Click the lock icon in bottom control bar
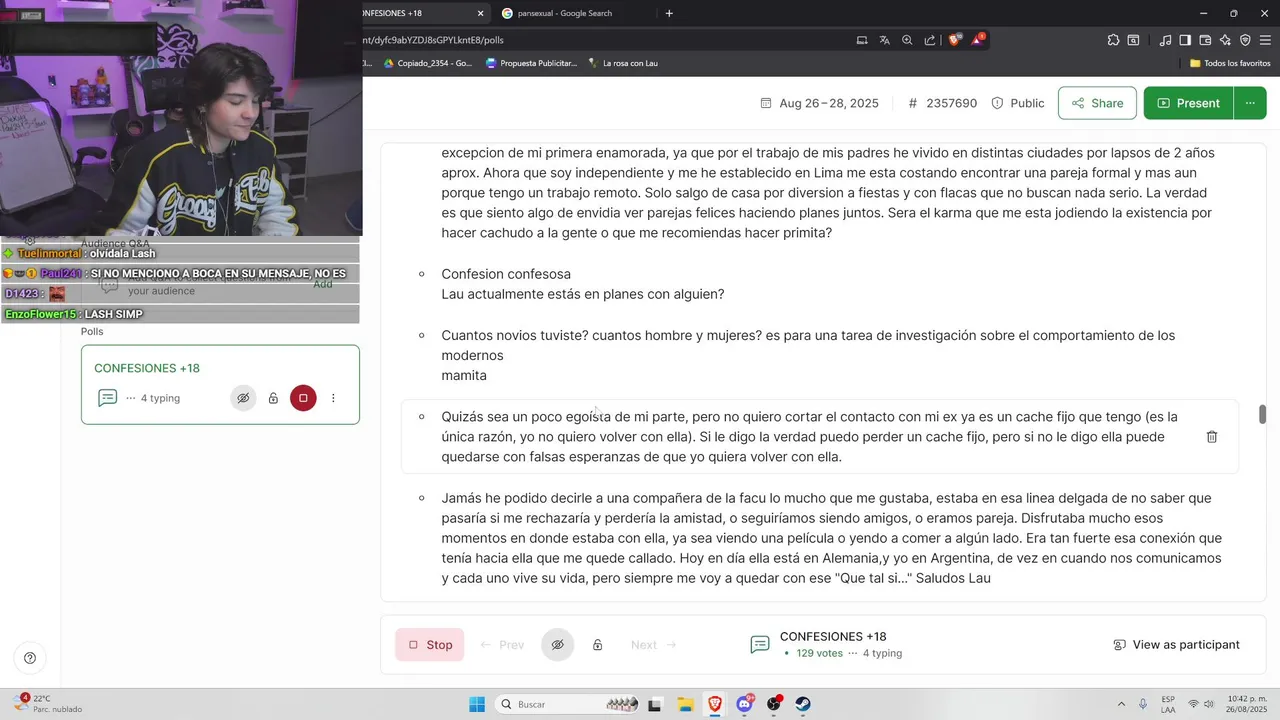The image size is (1280, 720). pos(597,645)
